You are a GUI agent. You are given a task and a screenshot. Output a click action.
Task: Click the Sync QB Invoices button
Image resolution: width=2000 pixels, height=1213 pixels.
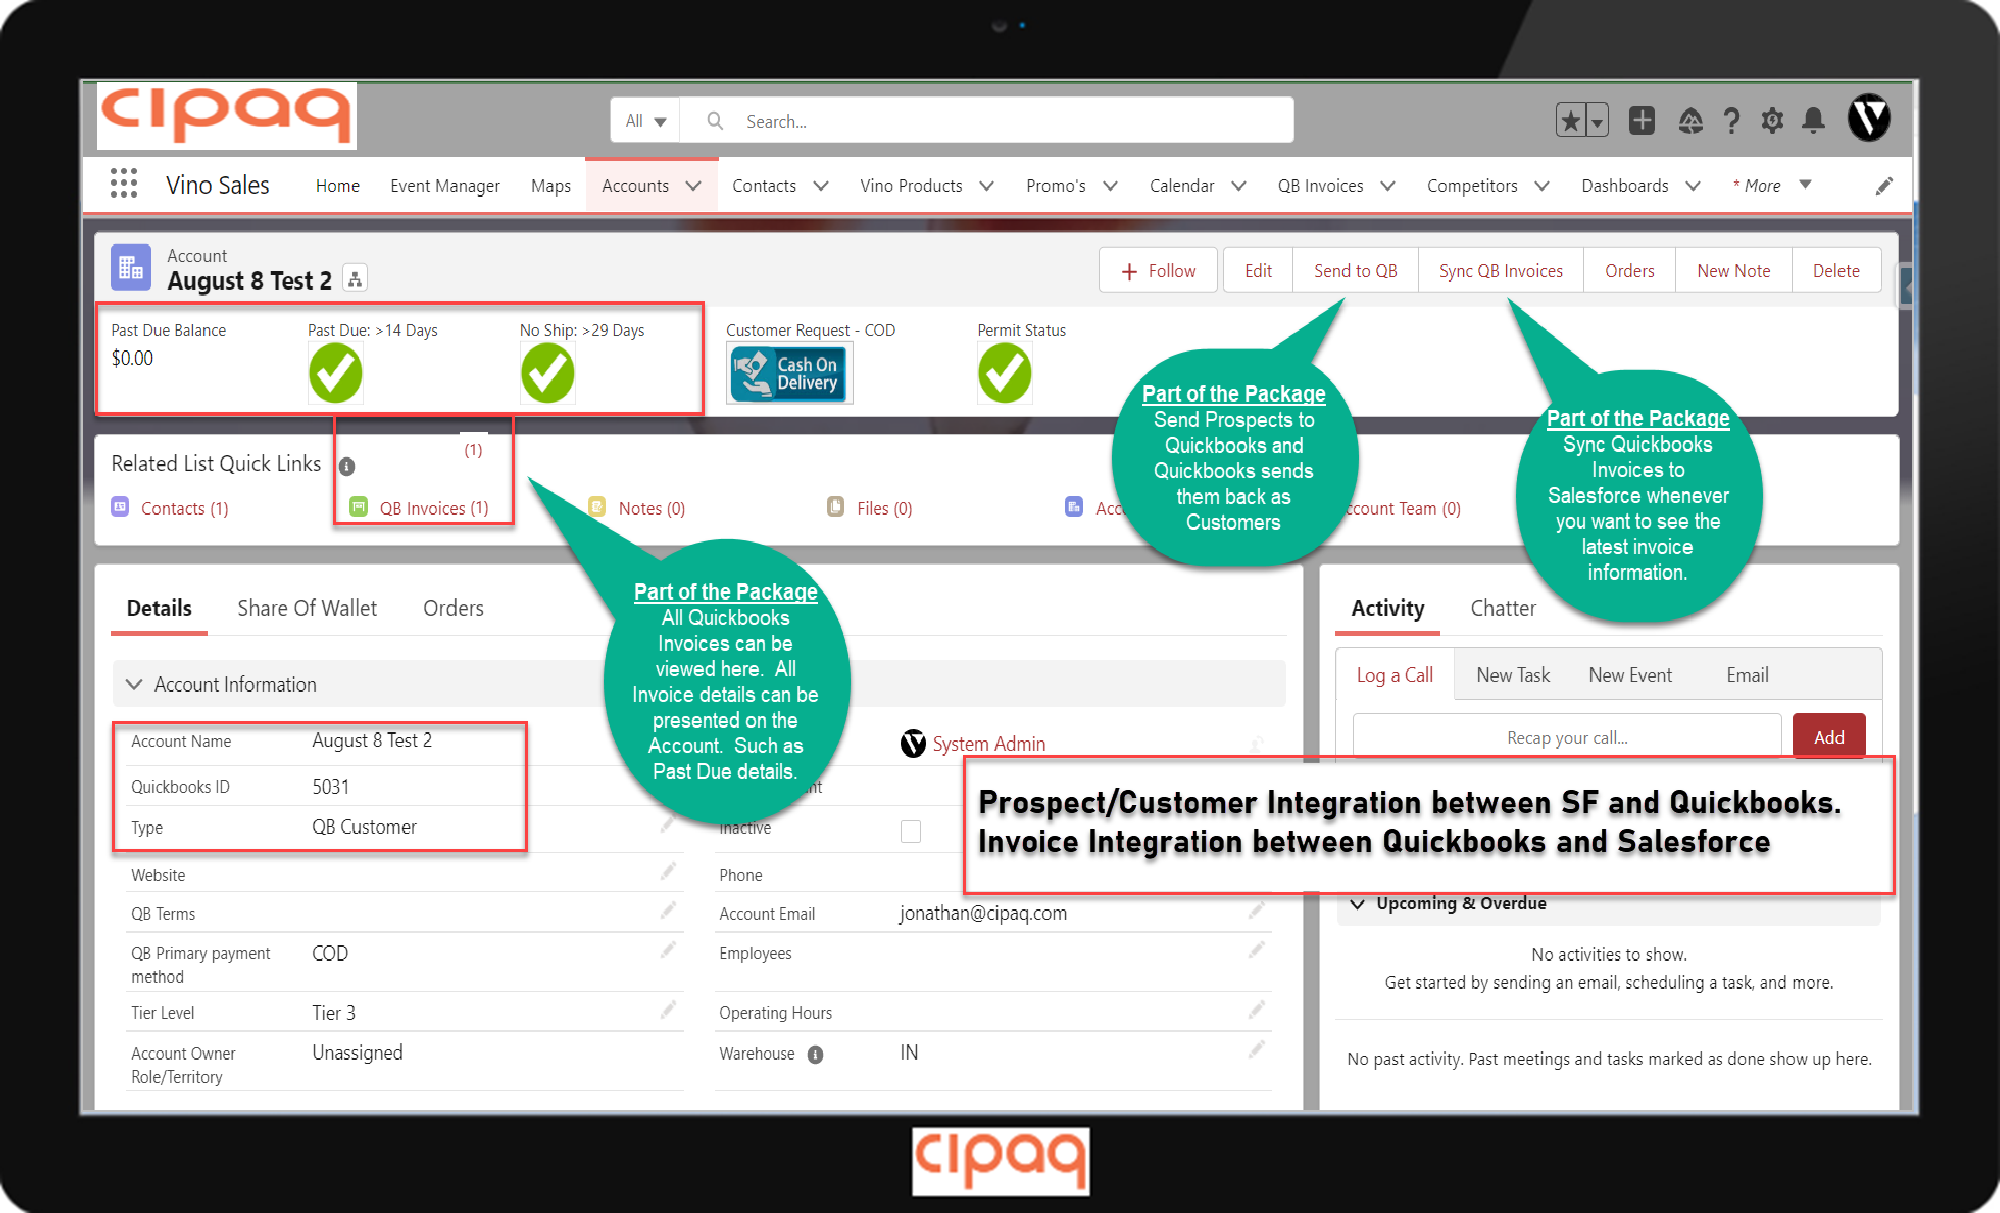(x=1500, y=270)
